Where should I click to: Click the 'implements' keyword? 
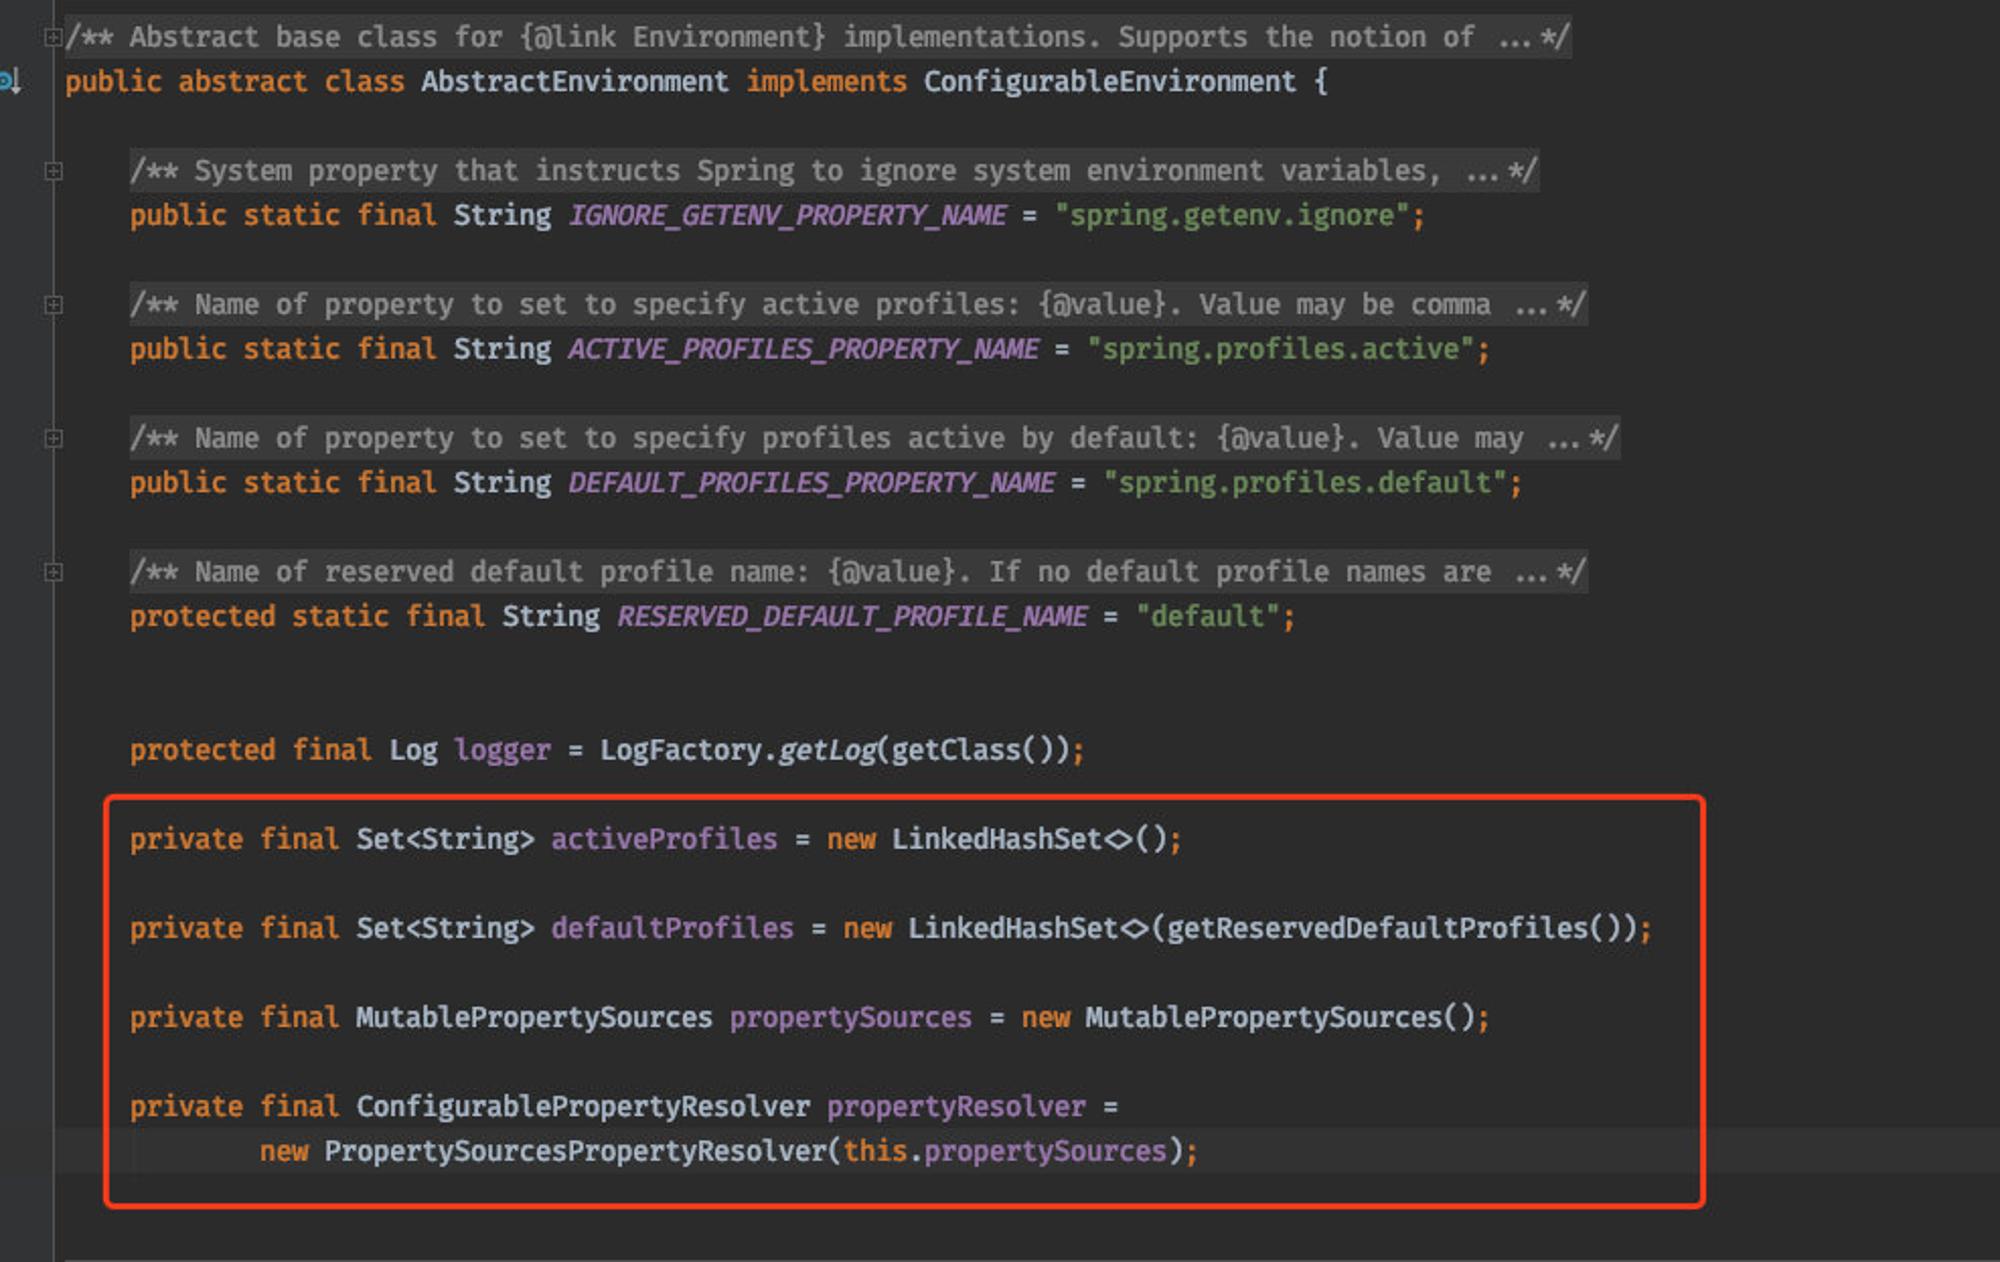click(827, 82)
